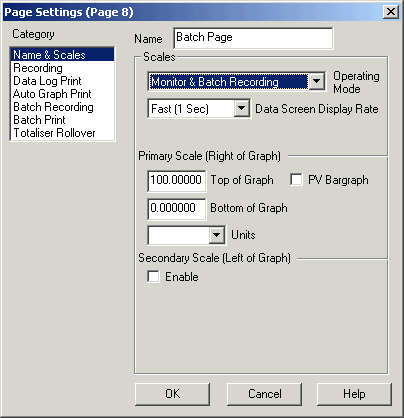The height and width of the screenshot is (418, 404).
Task: Enable the PV Bargraph checkbox
Action: pos(296,180)
